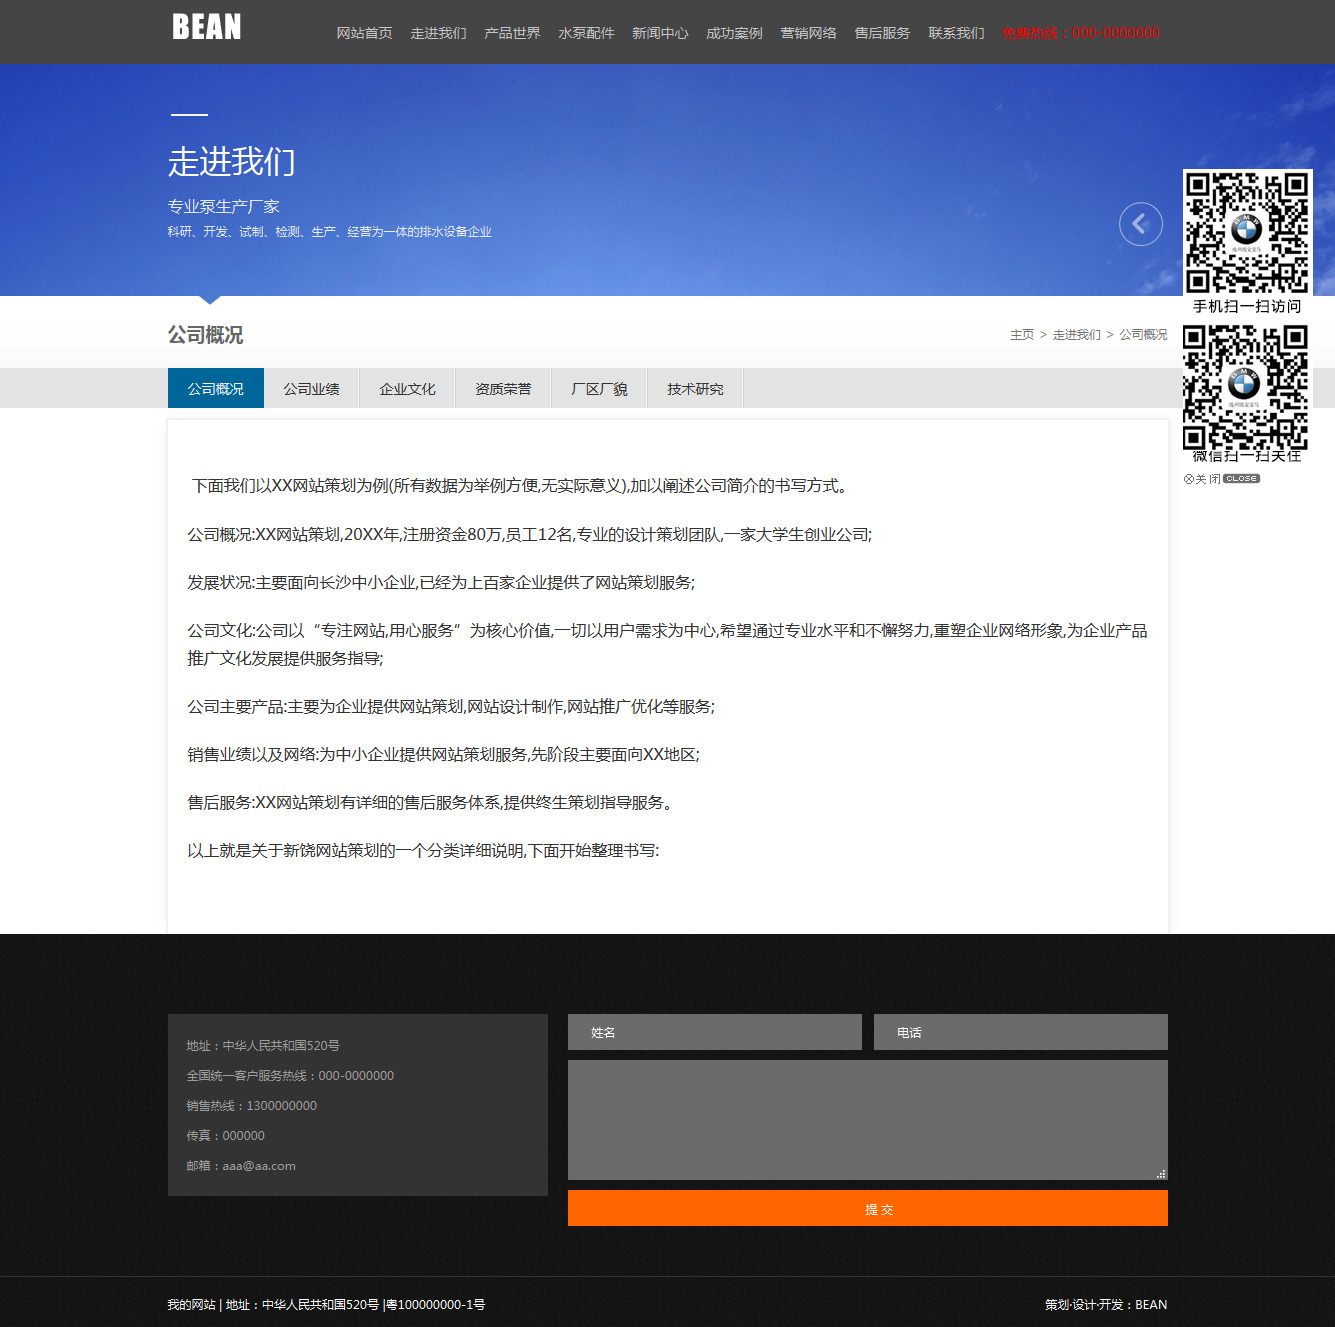The image size is (1335, 1327).
Task: Switch to the 企业文化 tab
Action: (407, 389)
